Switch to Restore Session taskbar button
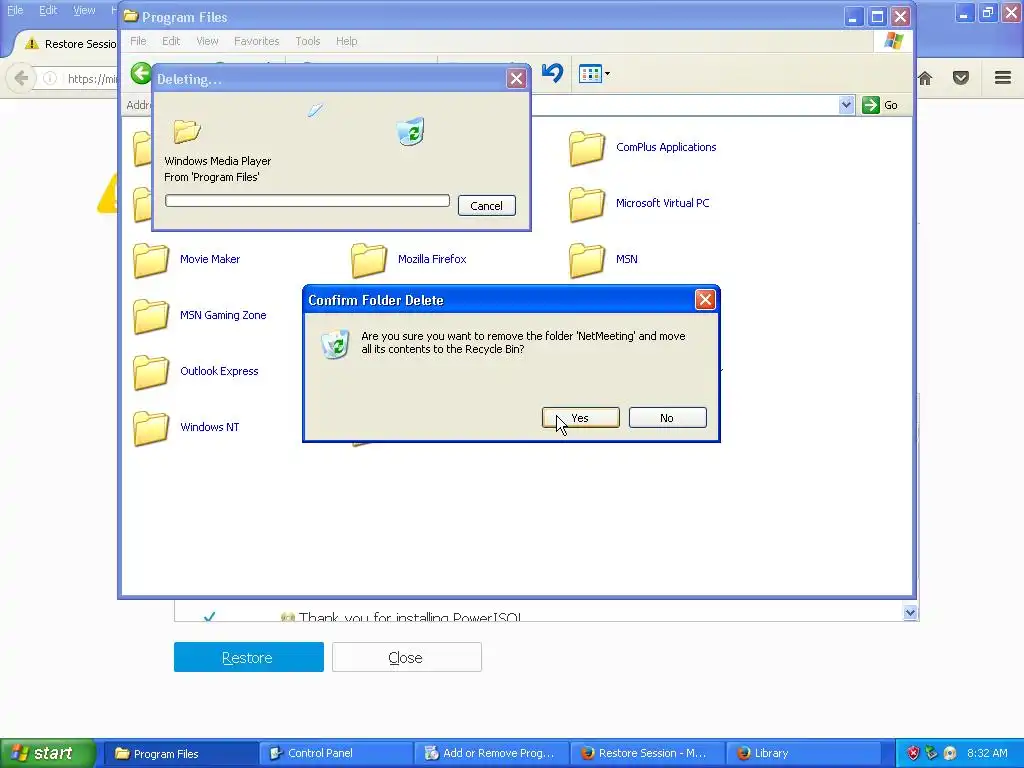Image resolution: width=1024 pixels, height=768 pixels. click(647, 754)
